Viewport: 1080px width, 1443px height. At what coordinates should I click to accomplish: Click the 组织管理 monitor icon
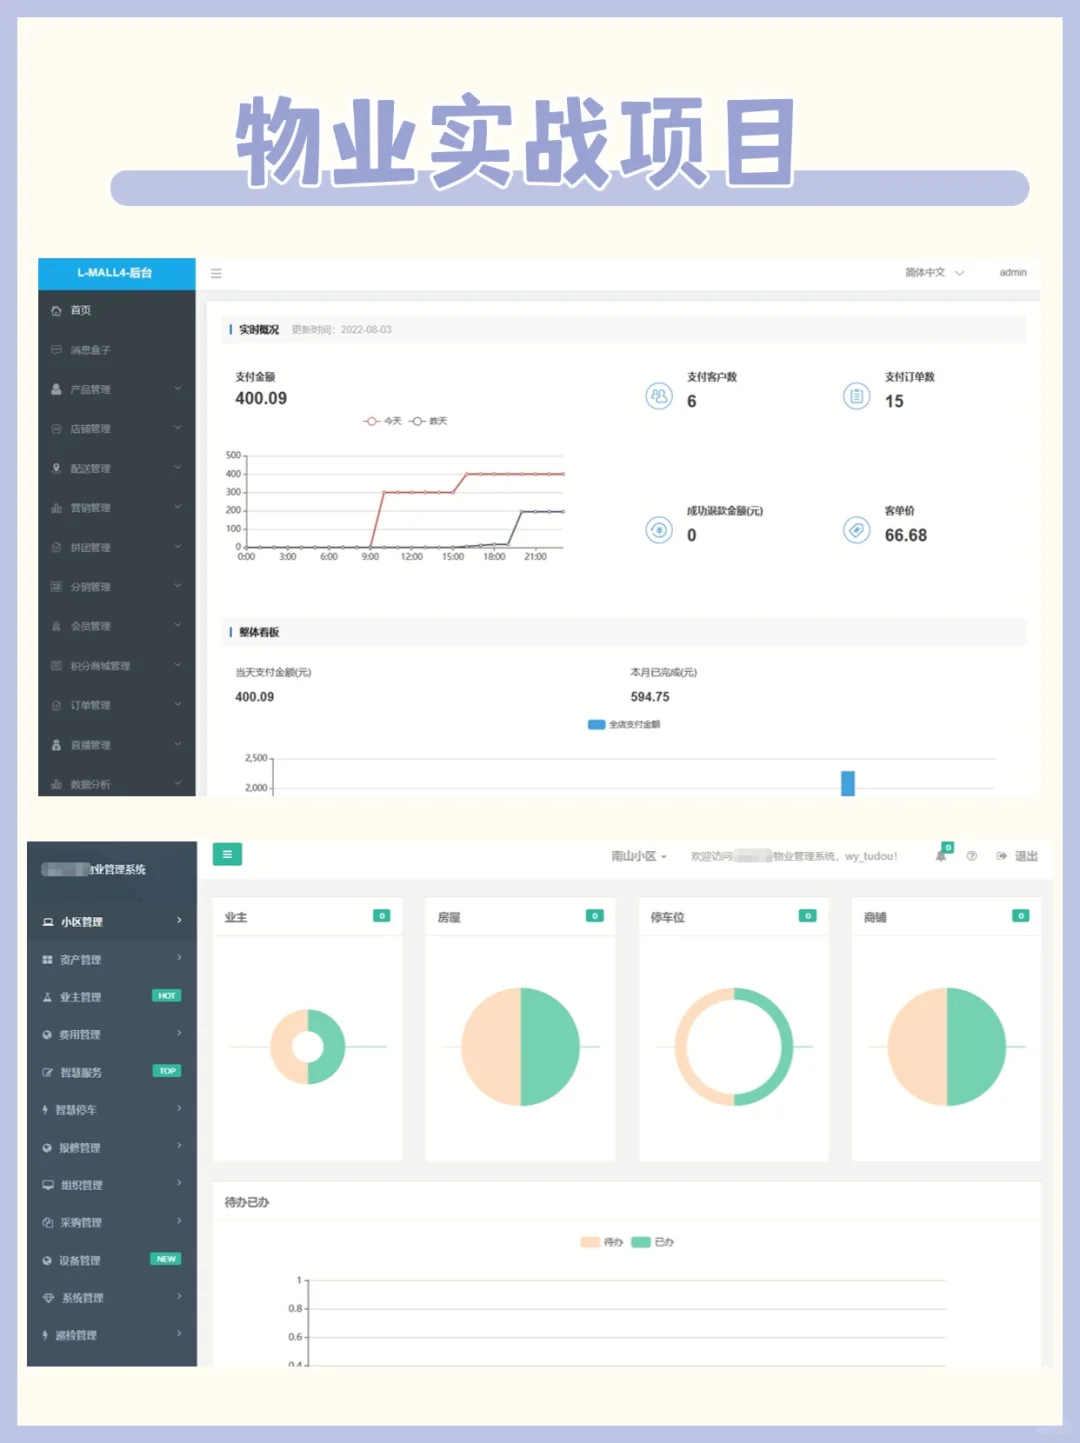click(47, 1185)
